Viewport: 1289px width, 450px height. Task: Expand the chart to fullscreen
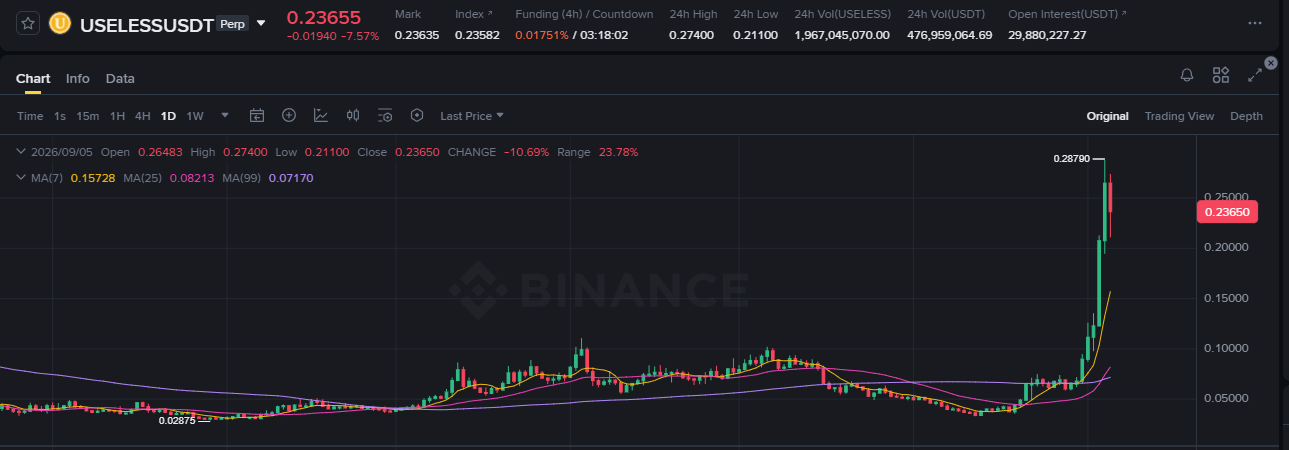pyautogui.click(x=1254, y=75)
